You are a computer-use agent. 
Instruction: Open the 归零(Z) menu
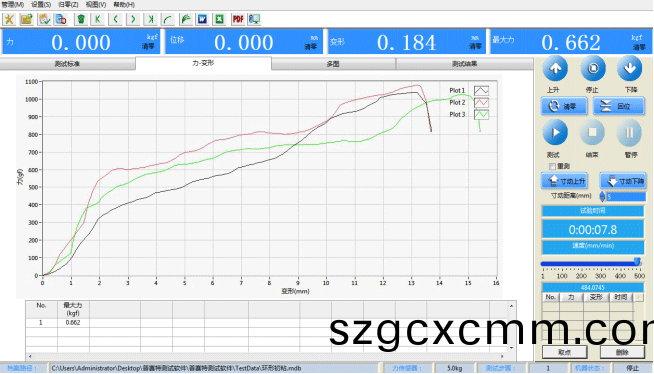(68, 5)
